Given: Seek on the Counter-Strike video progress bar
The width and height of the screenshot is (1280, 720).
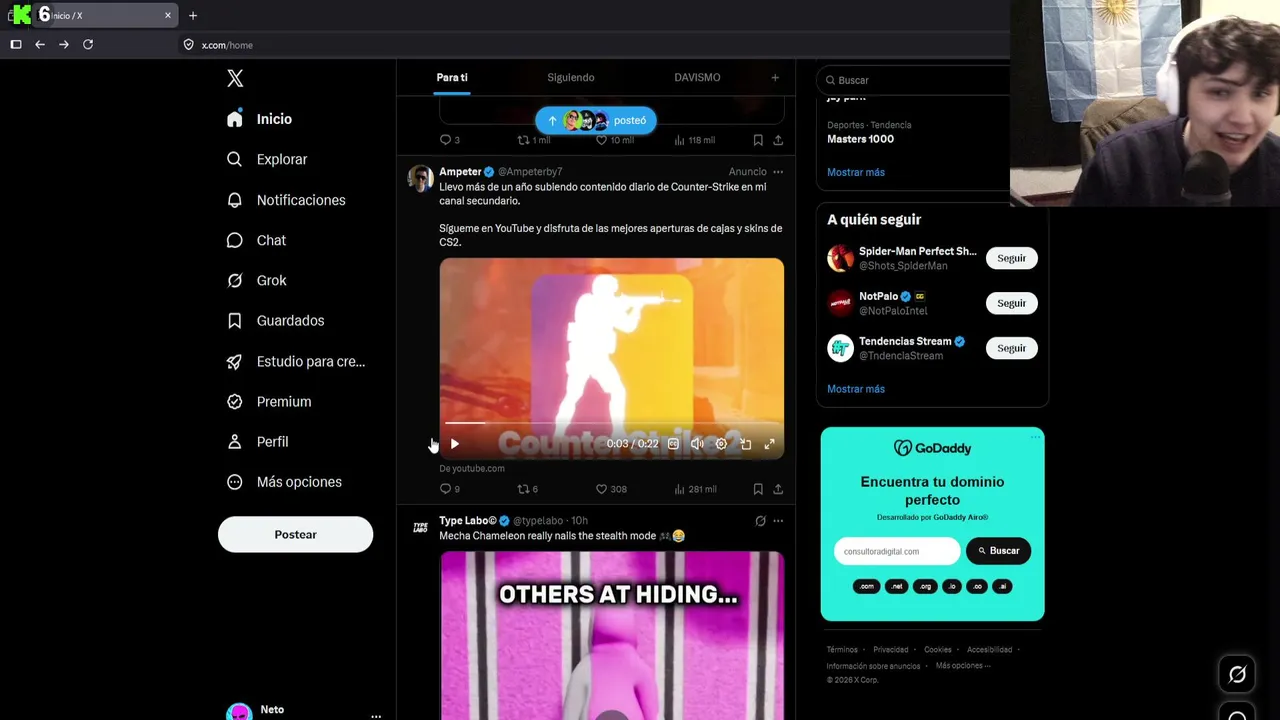Looking at the screenshot, I should (x=611, y=423).
